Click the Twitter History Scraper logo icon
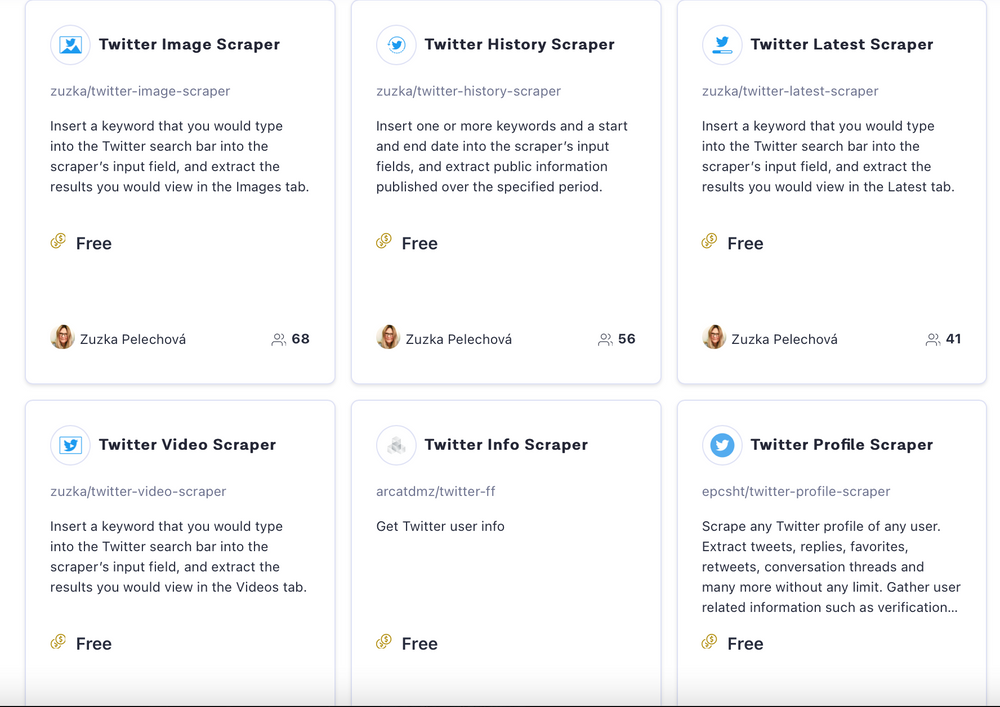 coord(396,45)
